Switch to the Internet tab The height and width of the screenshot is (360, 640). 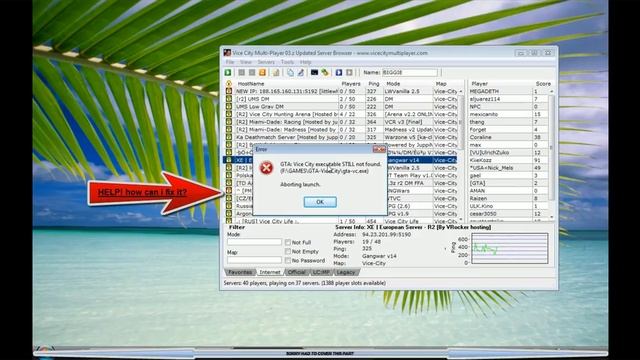click(x=270, y=272)
